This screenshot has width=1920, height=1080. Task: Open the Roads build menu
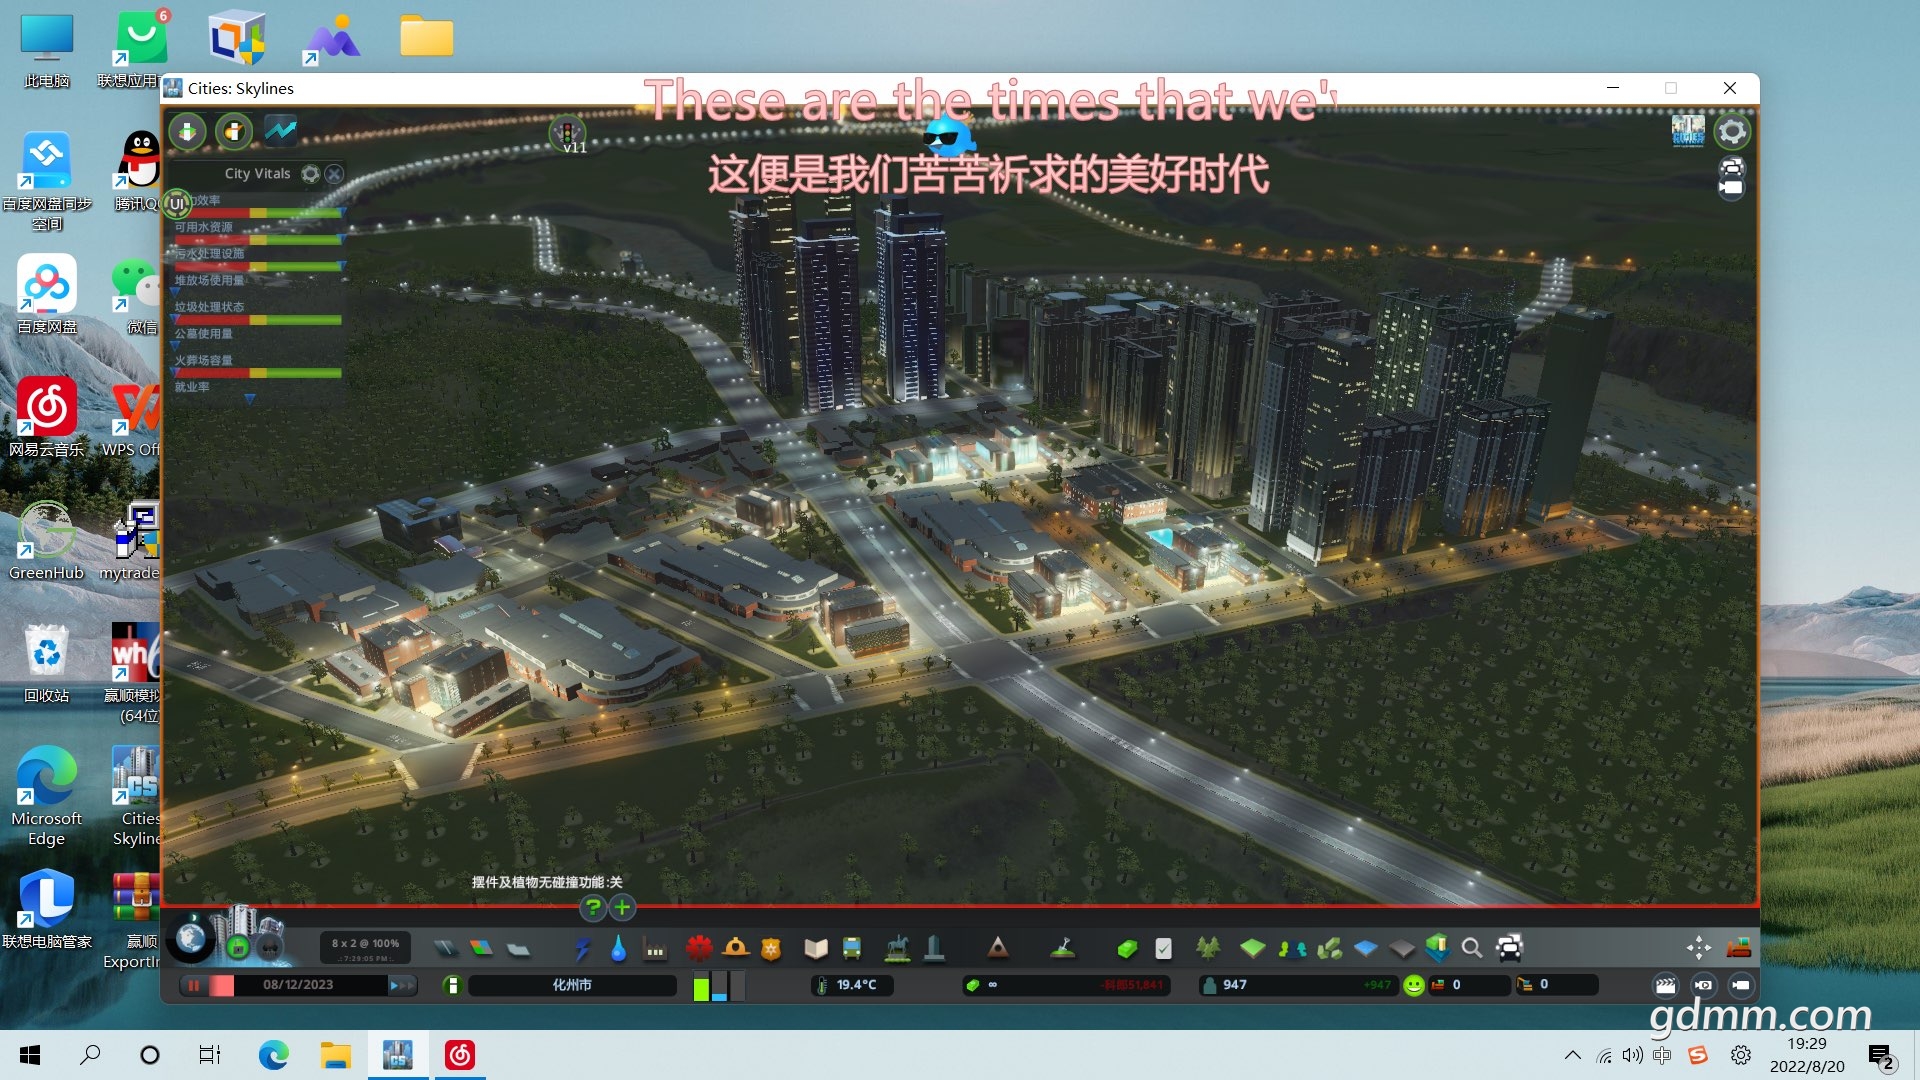pos(445,948)
